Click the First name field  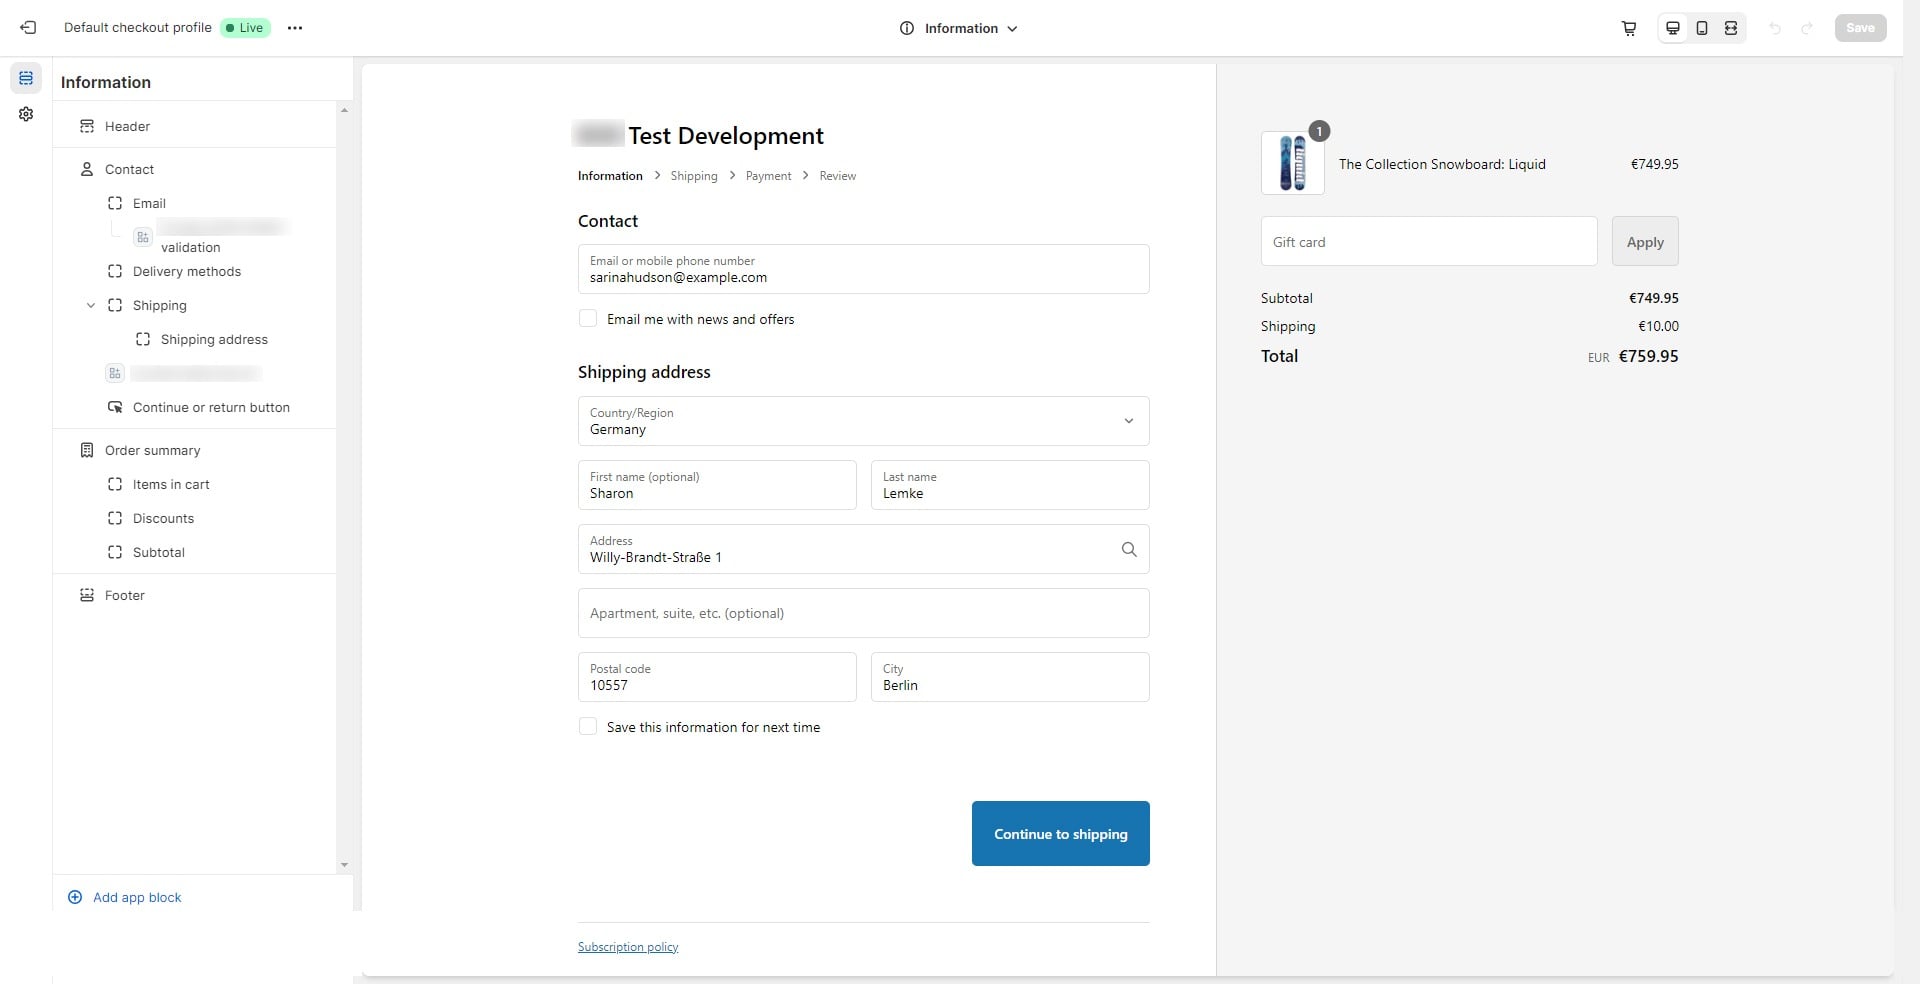pyautogui.click(x=717, y=485)
